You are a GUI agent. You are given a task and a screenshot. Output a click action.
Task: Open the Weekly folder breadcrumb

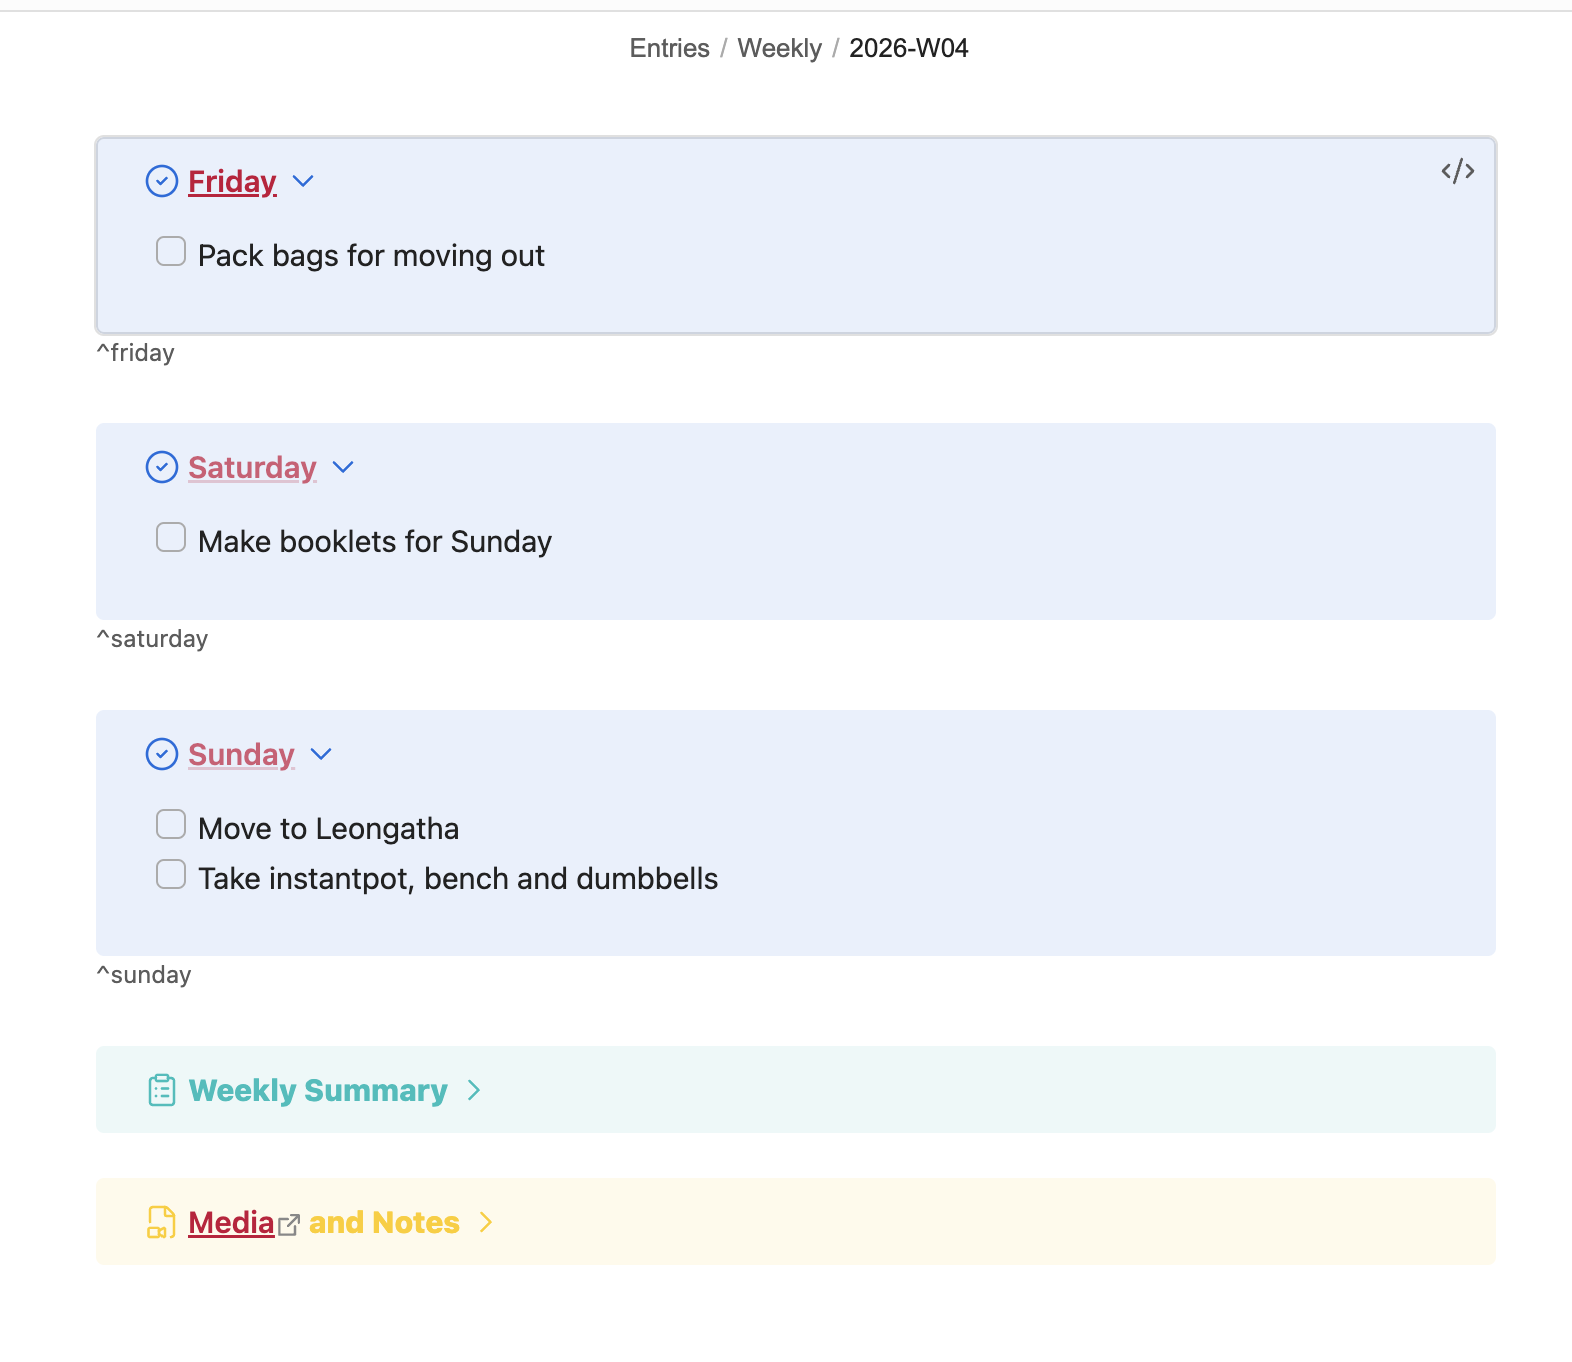pos(779,48)
